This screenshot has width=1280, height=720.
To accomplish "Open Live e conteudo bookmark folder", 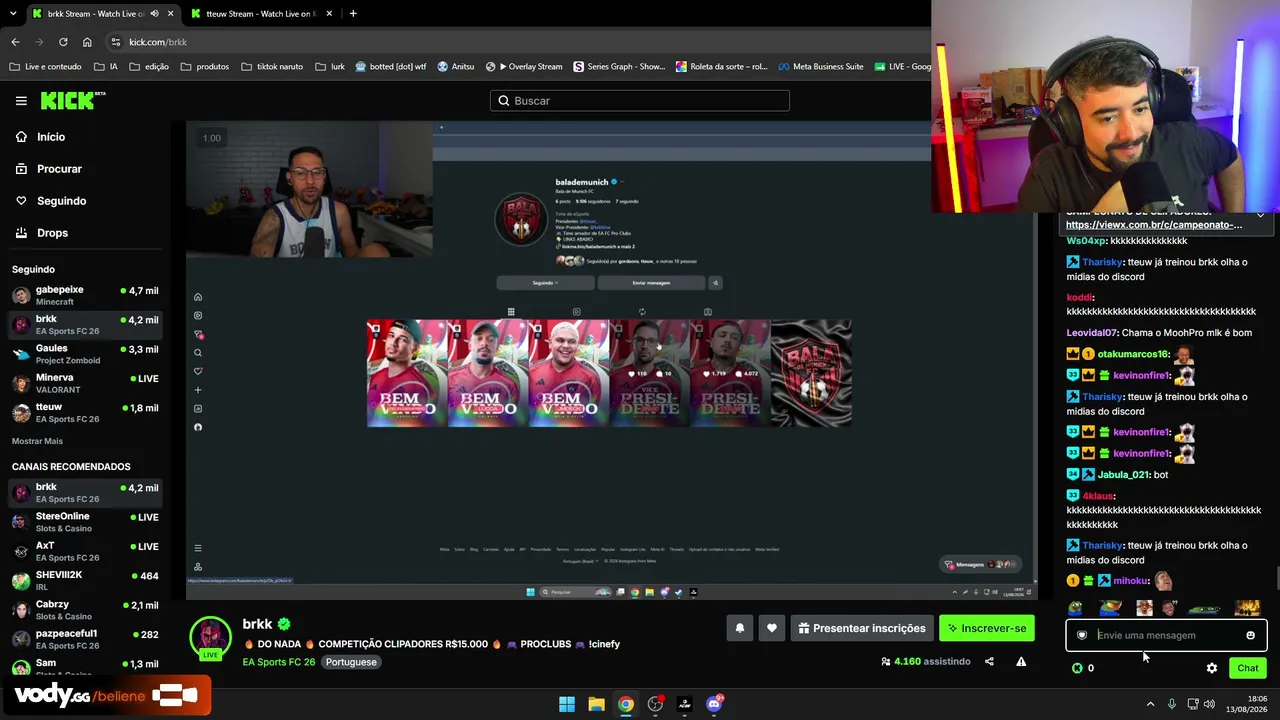I will click(45, 67).
